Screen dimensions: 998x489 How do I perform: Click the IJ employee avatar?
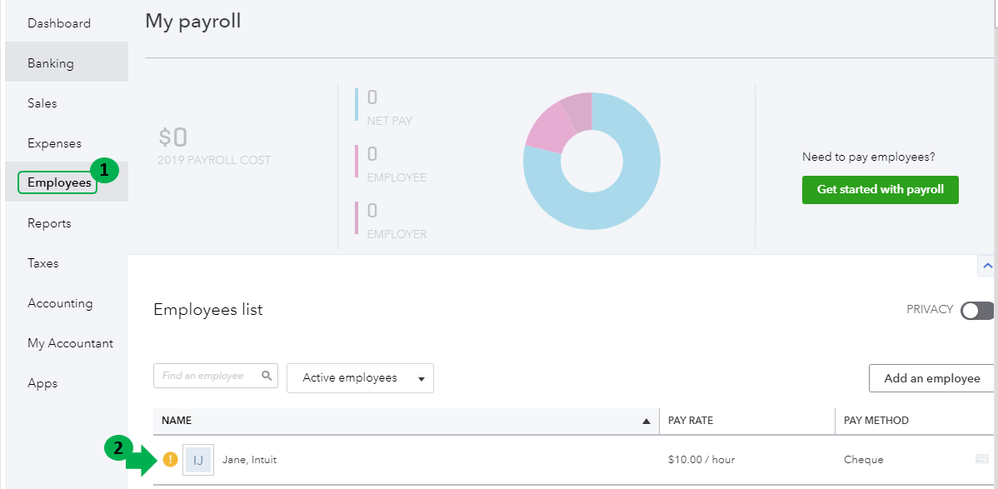(198, 460)
